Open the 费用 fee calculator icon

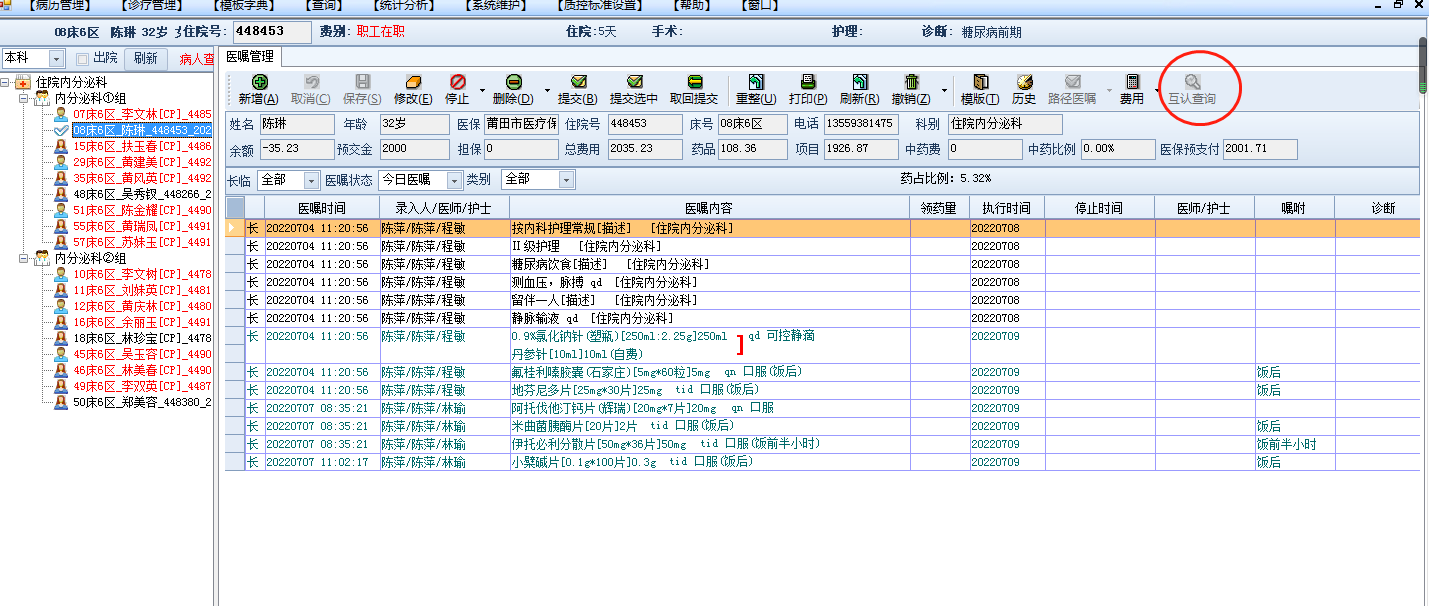[1132, 81]
